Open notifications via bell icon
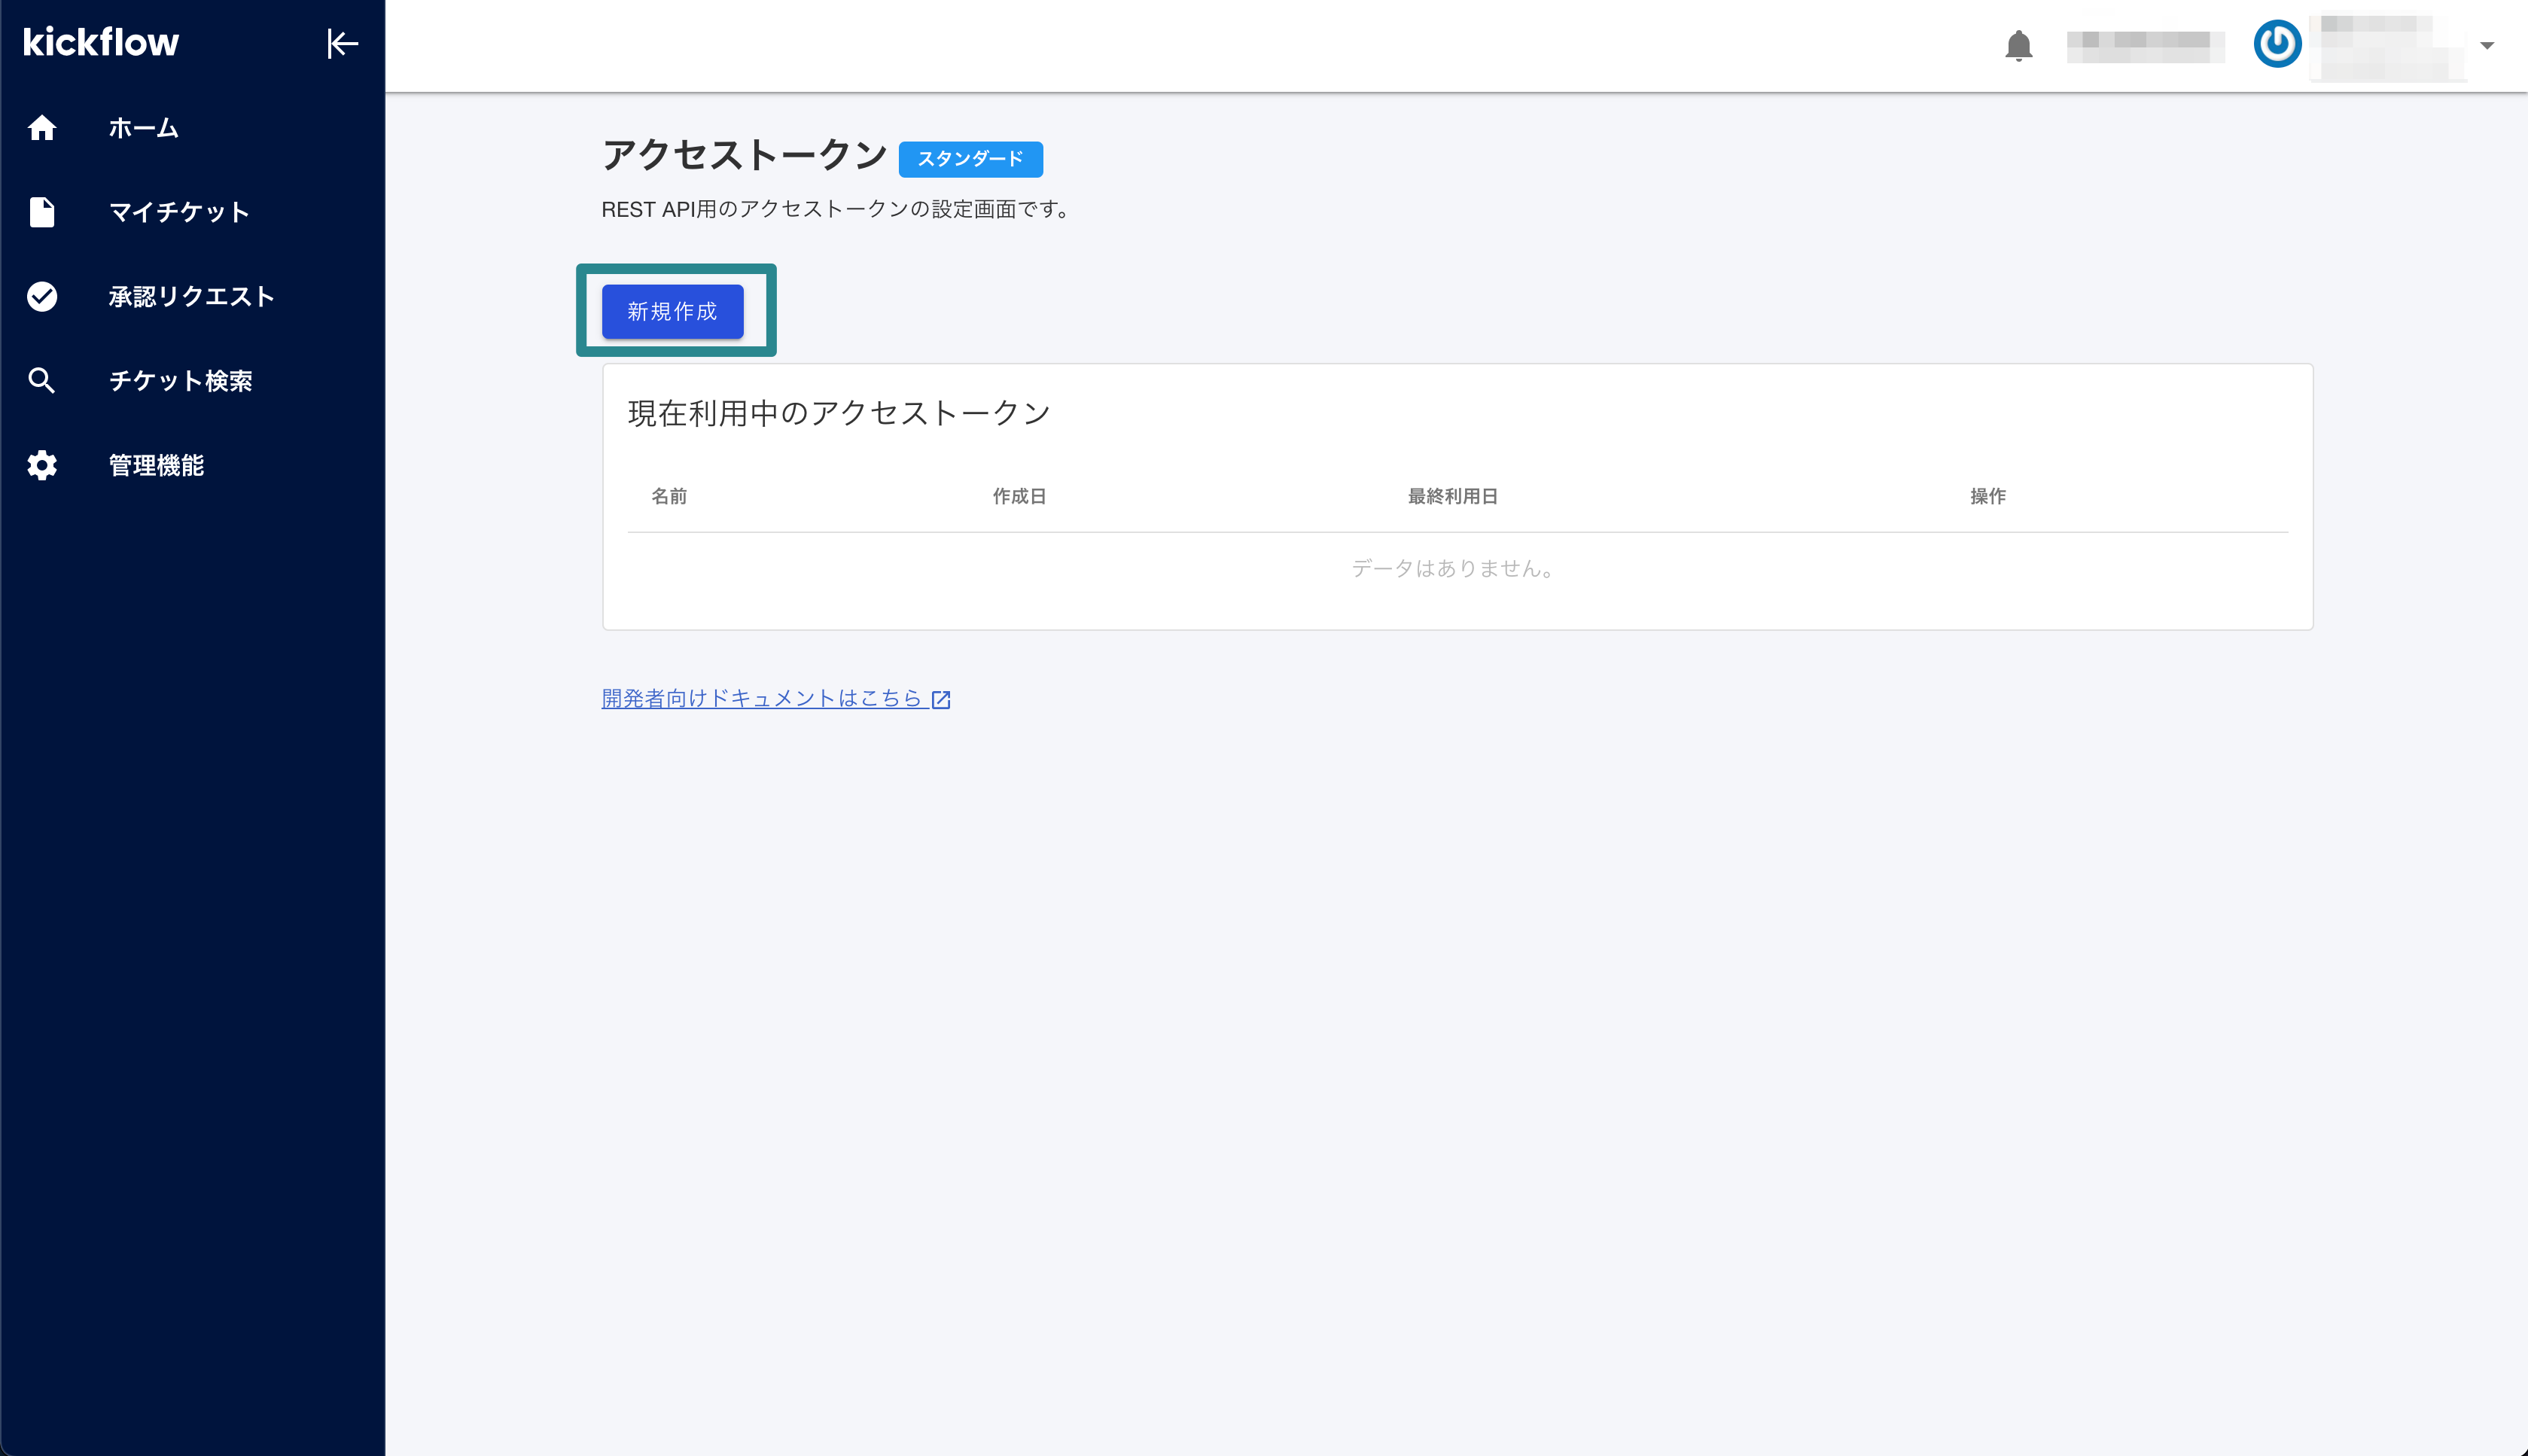Viewport: 2528px width, 1456px height. click(x=2018, y=45)
